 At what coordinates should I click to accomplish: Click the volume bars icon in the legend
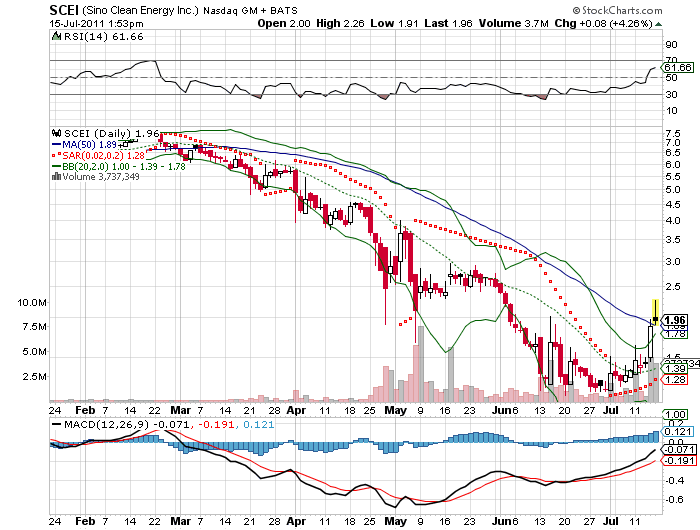coord(56,176)
